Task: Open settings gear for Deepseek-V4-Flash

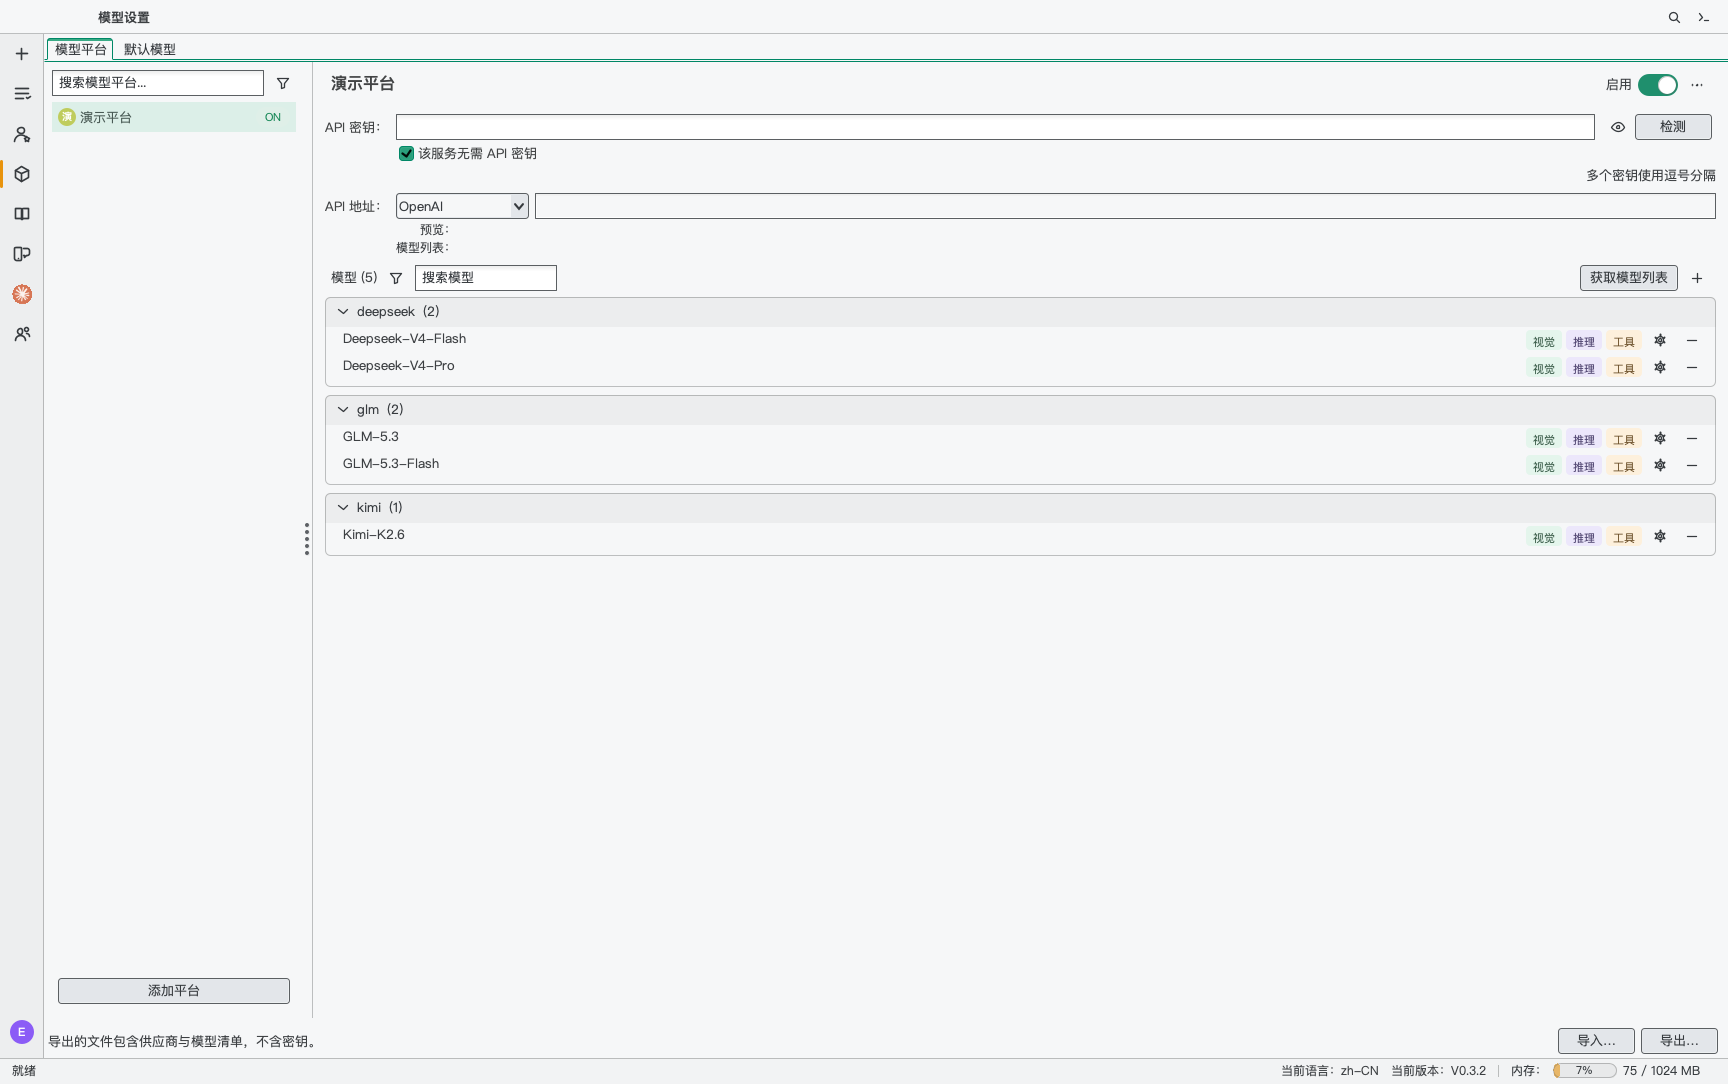Action: [x=1660, y=341]
